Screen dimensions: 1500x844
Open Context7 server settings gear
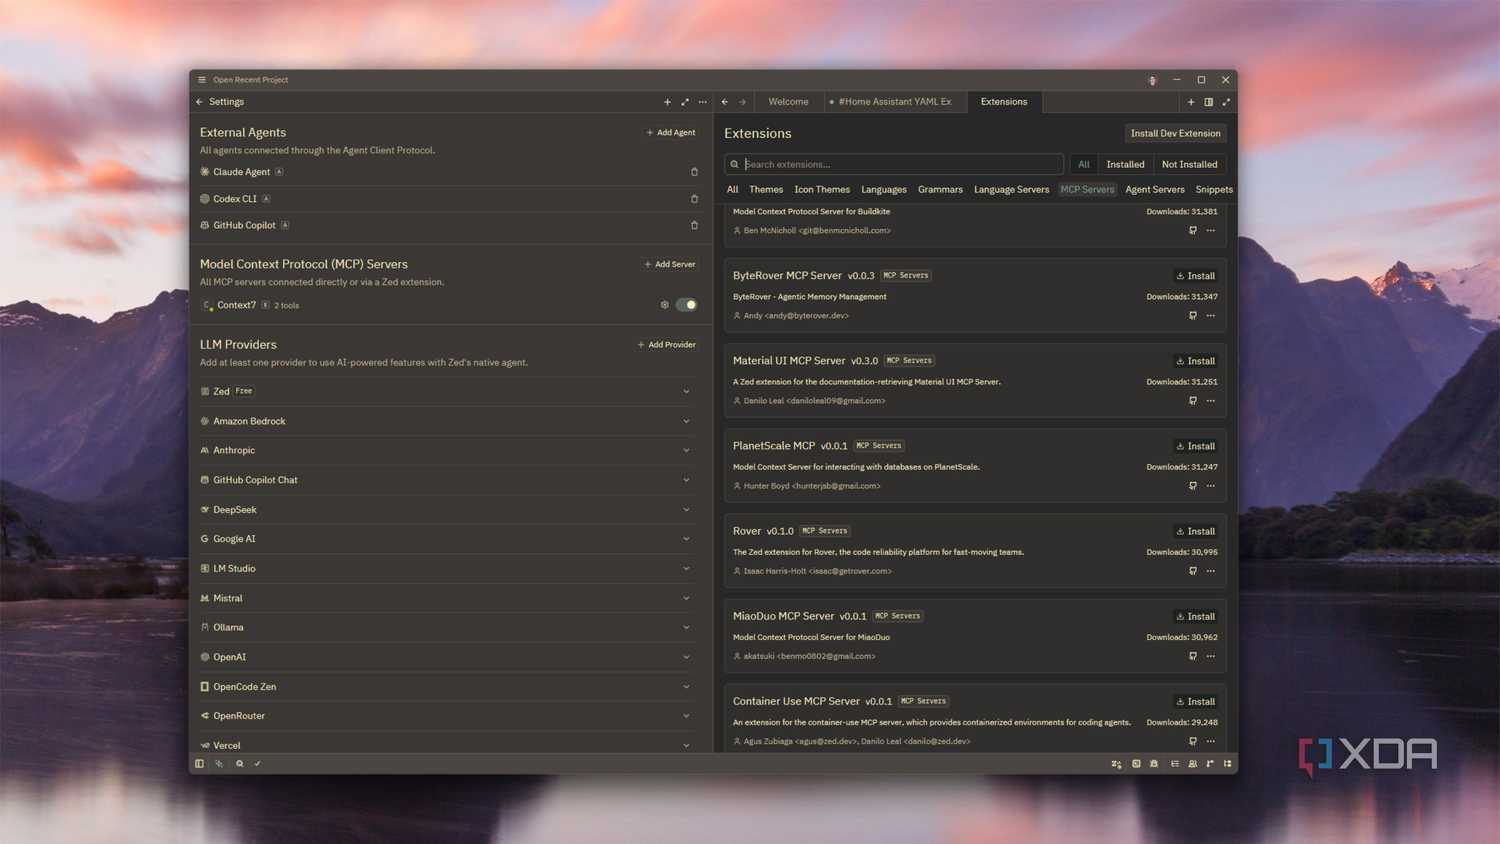pyautogui.click(x=665, y=305)
